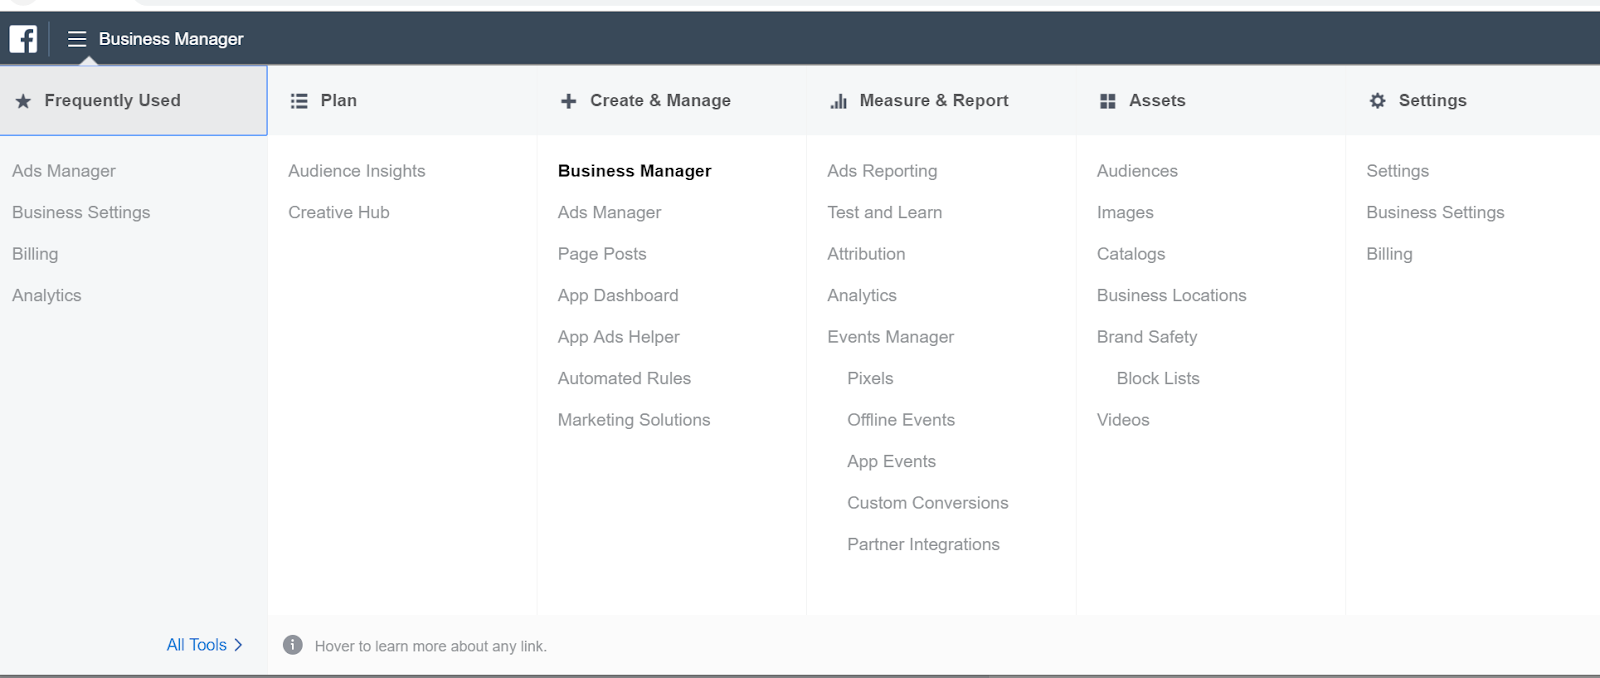Open the bold Business Manager link
Viewport: 1600px width, 678px height.
635,171
